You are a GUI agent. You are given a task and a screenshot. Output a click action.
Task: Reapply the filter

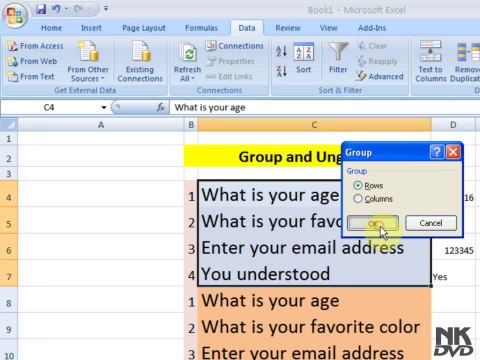pyautogui.click(x=377, y=61)
